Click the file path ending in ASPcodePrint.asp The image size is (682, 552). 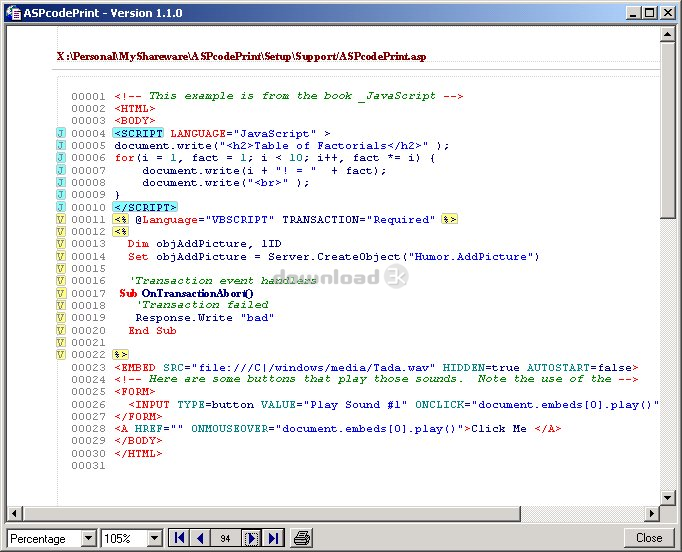pyautogui.click(x=241, y=56)
